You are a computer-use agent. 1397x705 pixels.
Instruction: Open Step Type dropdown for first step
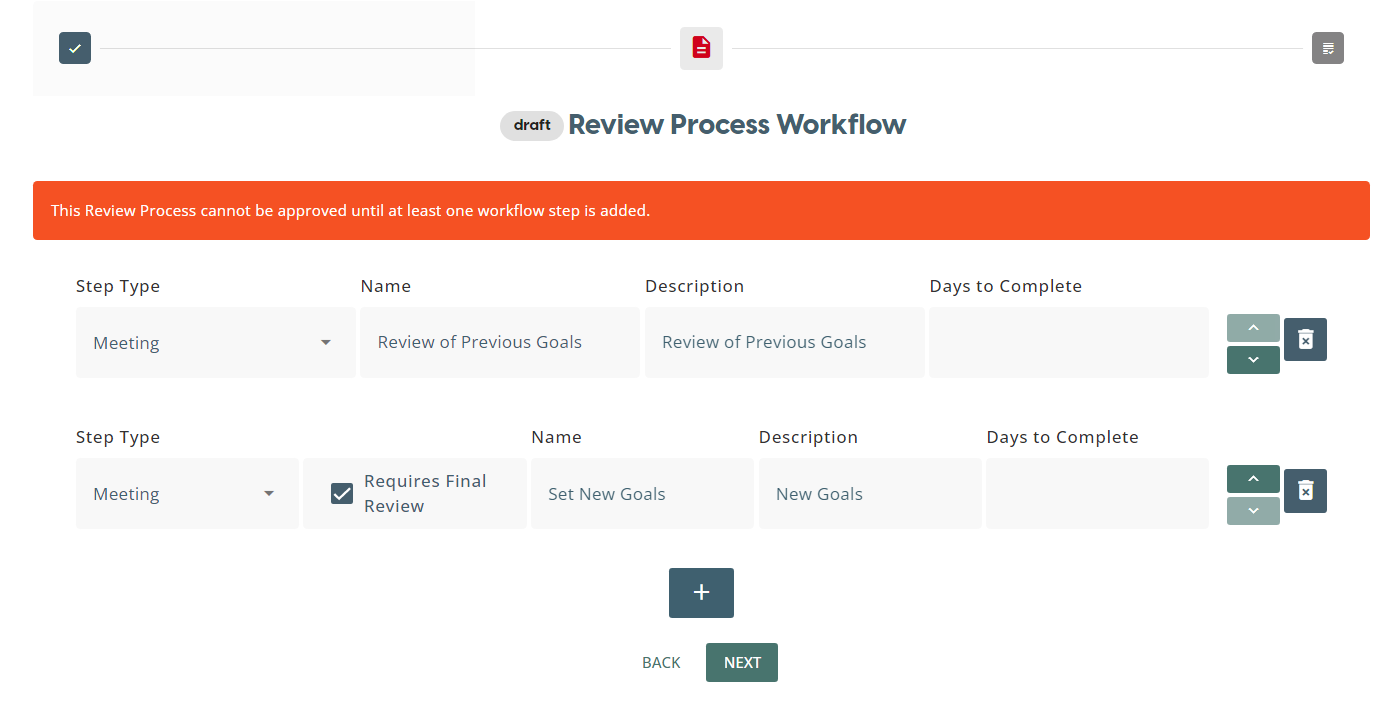215,343
